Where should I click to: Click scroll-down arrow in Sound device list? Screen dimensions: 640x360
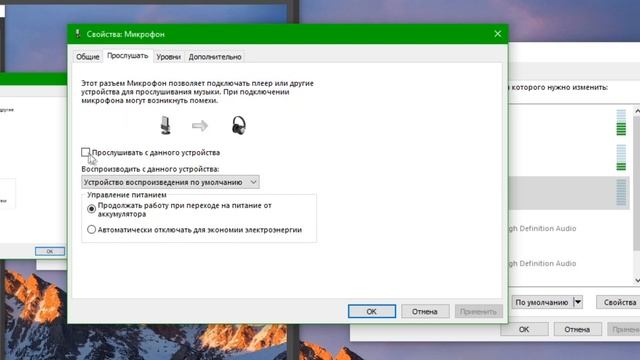(637, 280)
